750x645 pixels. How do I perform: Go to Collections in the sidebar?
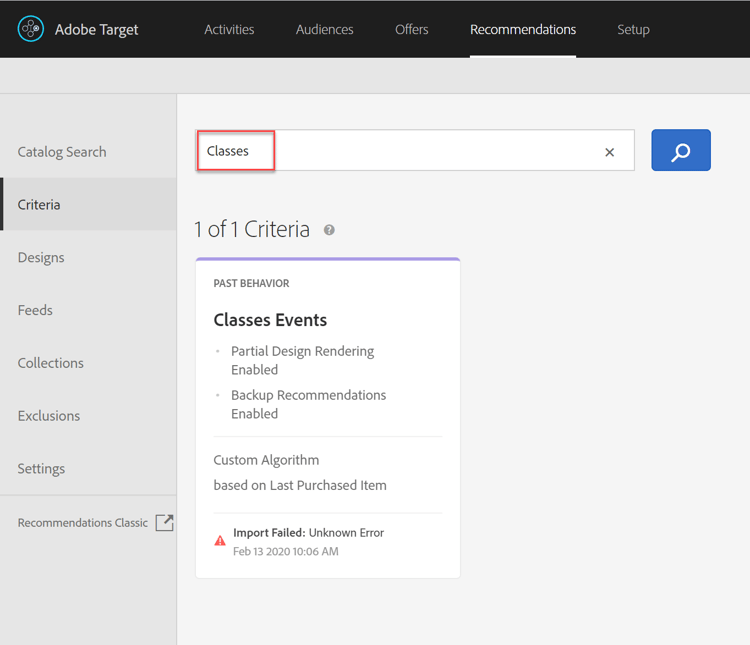click(50, 363)
